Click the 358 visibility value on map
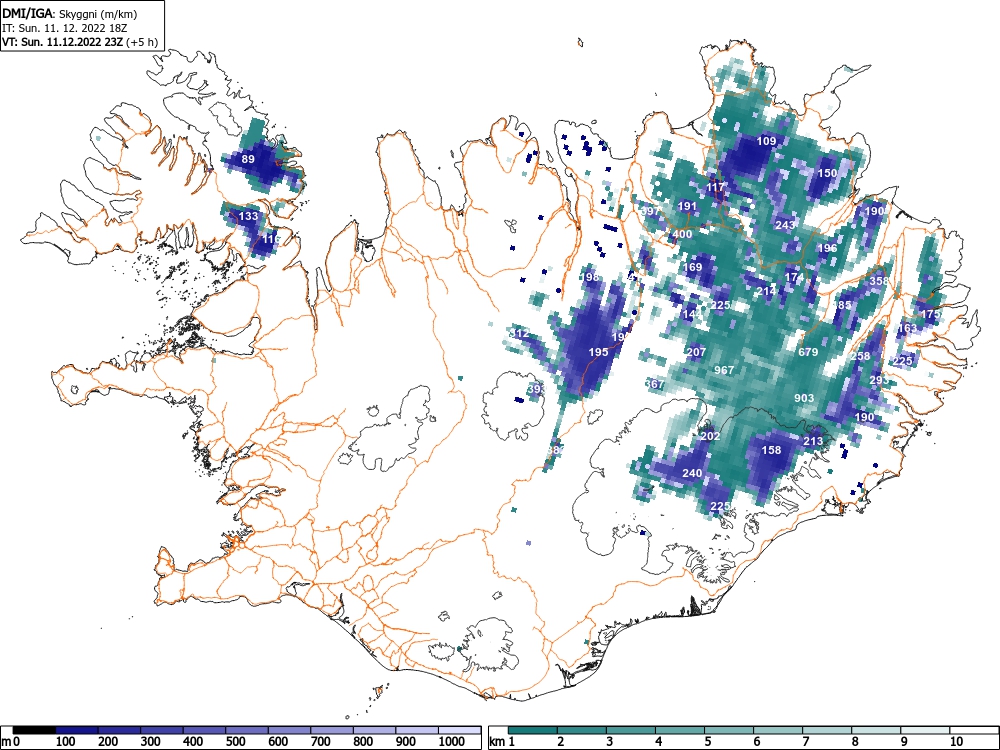Image resolution: width=1000 pixels, height=750 pixels. [x=878, y=281]
